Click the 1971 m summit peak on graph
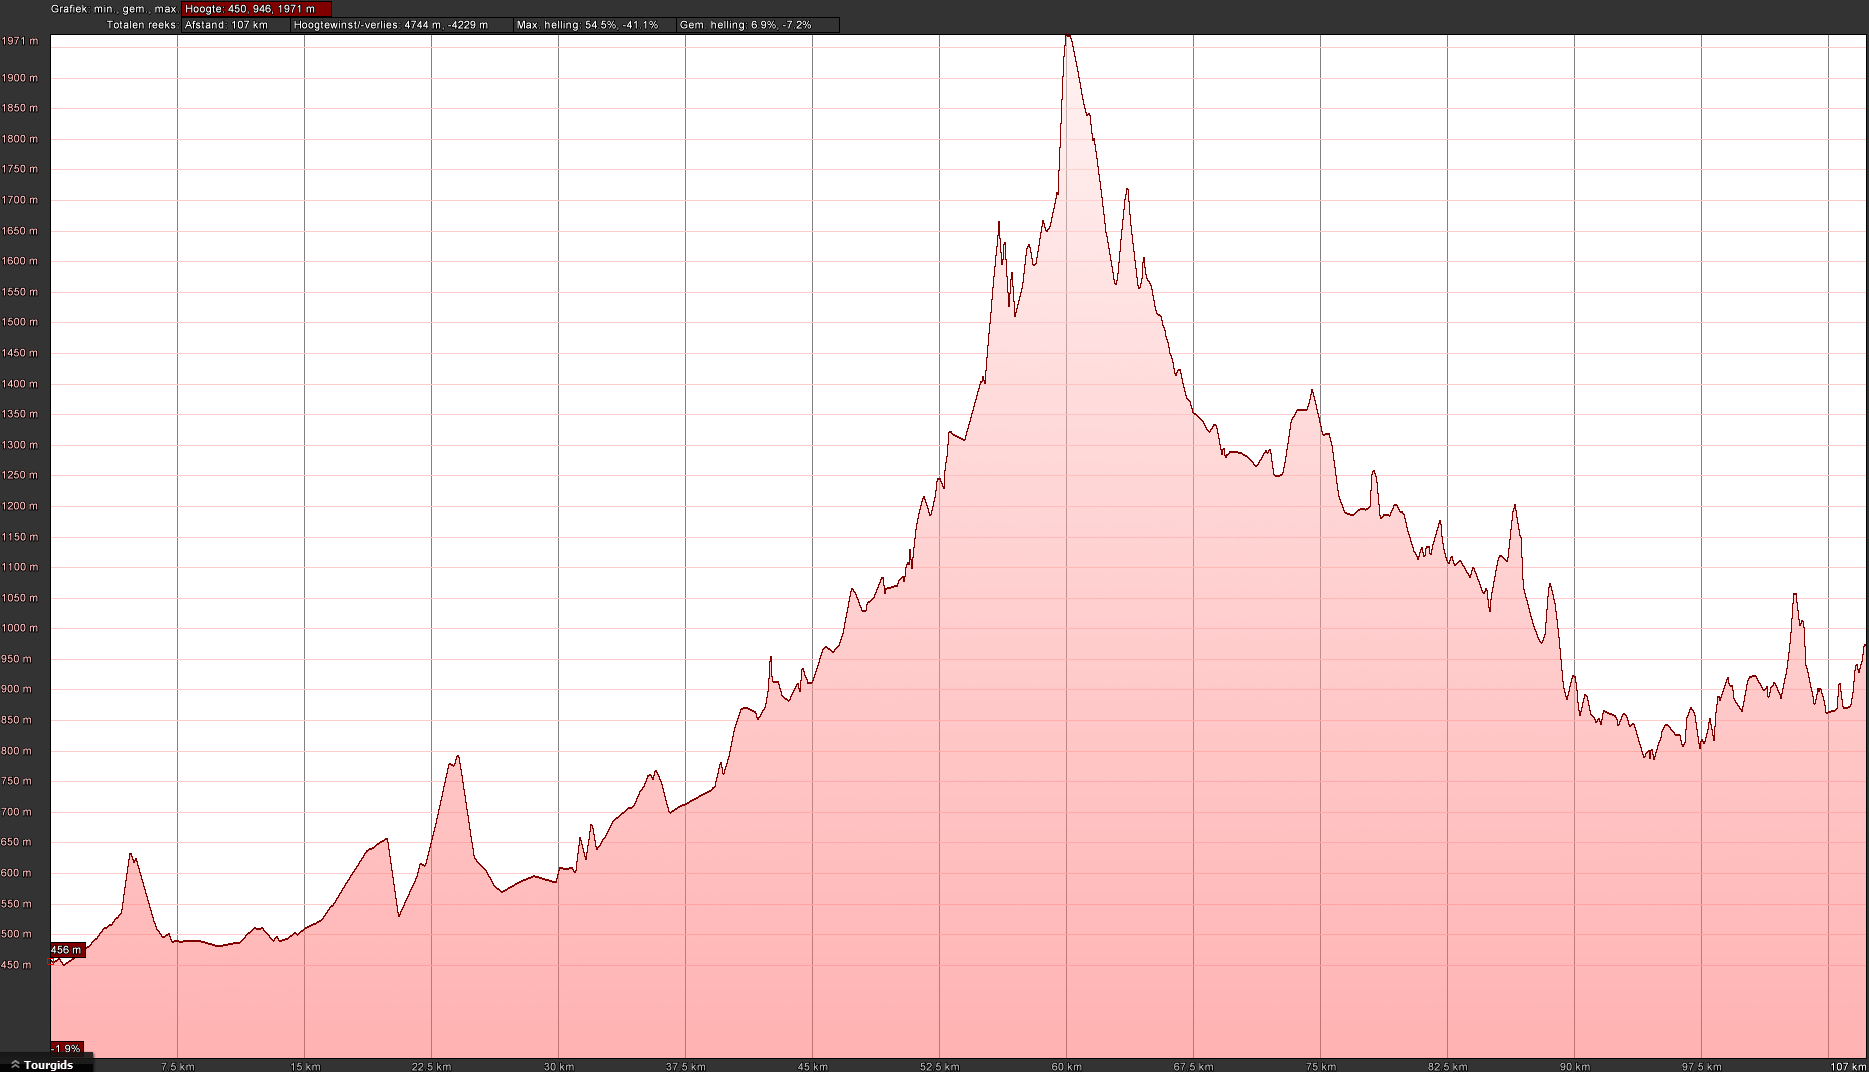The width and height of the screenshot is (1869, 1072). 1068,37
